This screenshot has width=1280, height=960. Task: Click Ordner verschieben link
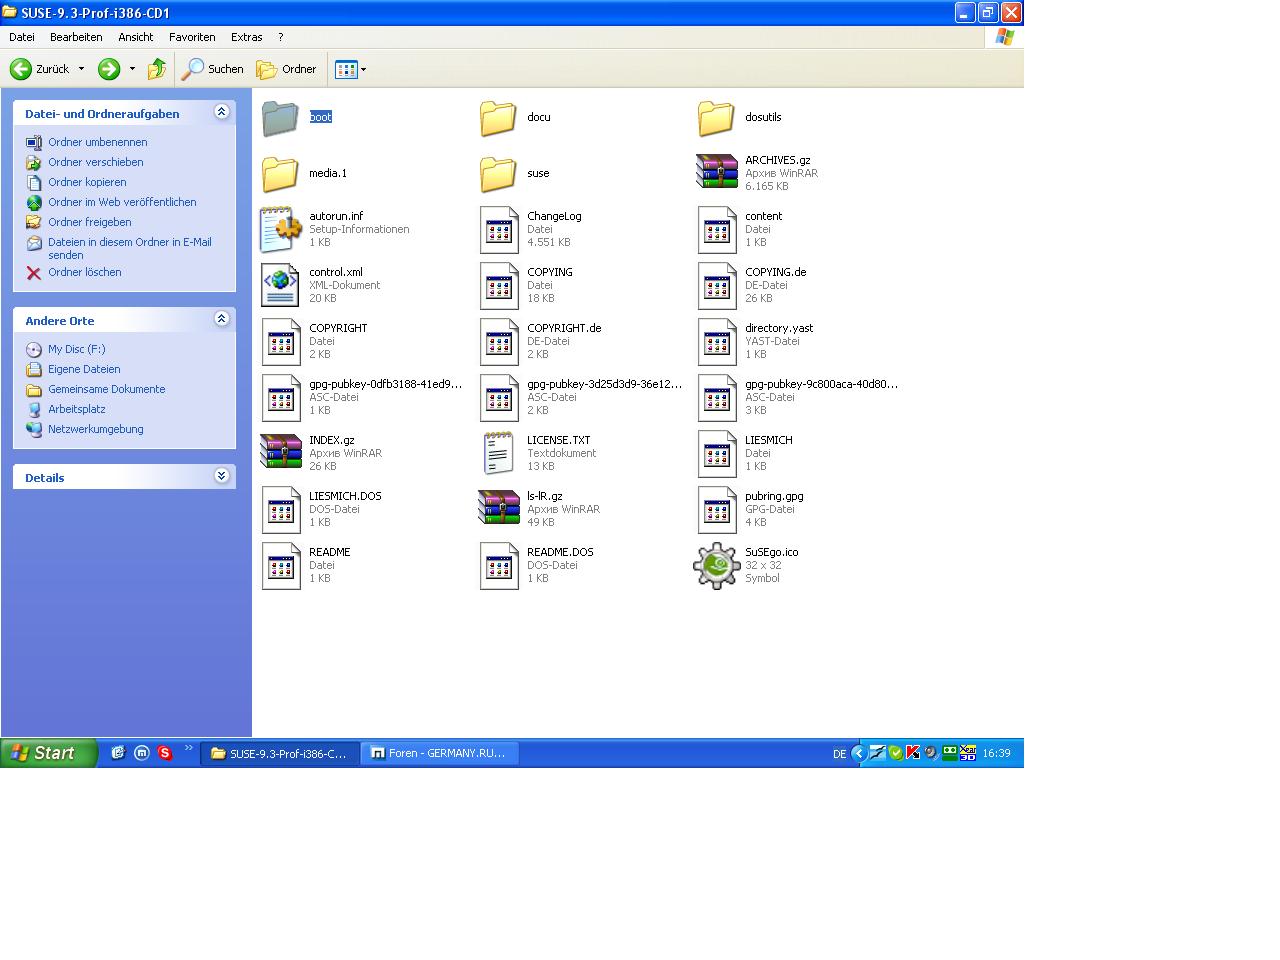96,162
